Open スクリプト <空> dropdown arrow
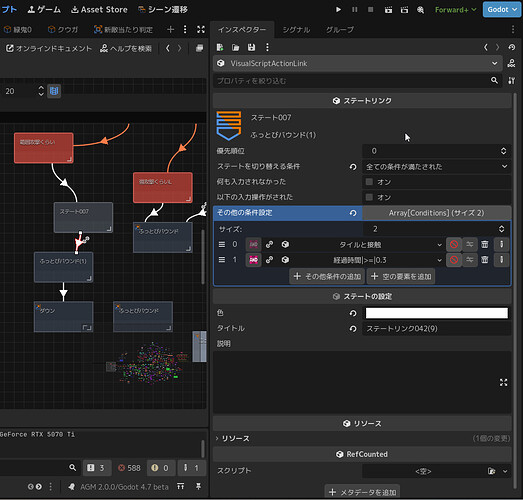Screen dimensions: 523x500 tap(505, 471)
